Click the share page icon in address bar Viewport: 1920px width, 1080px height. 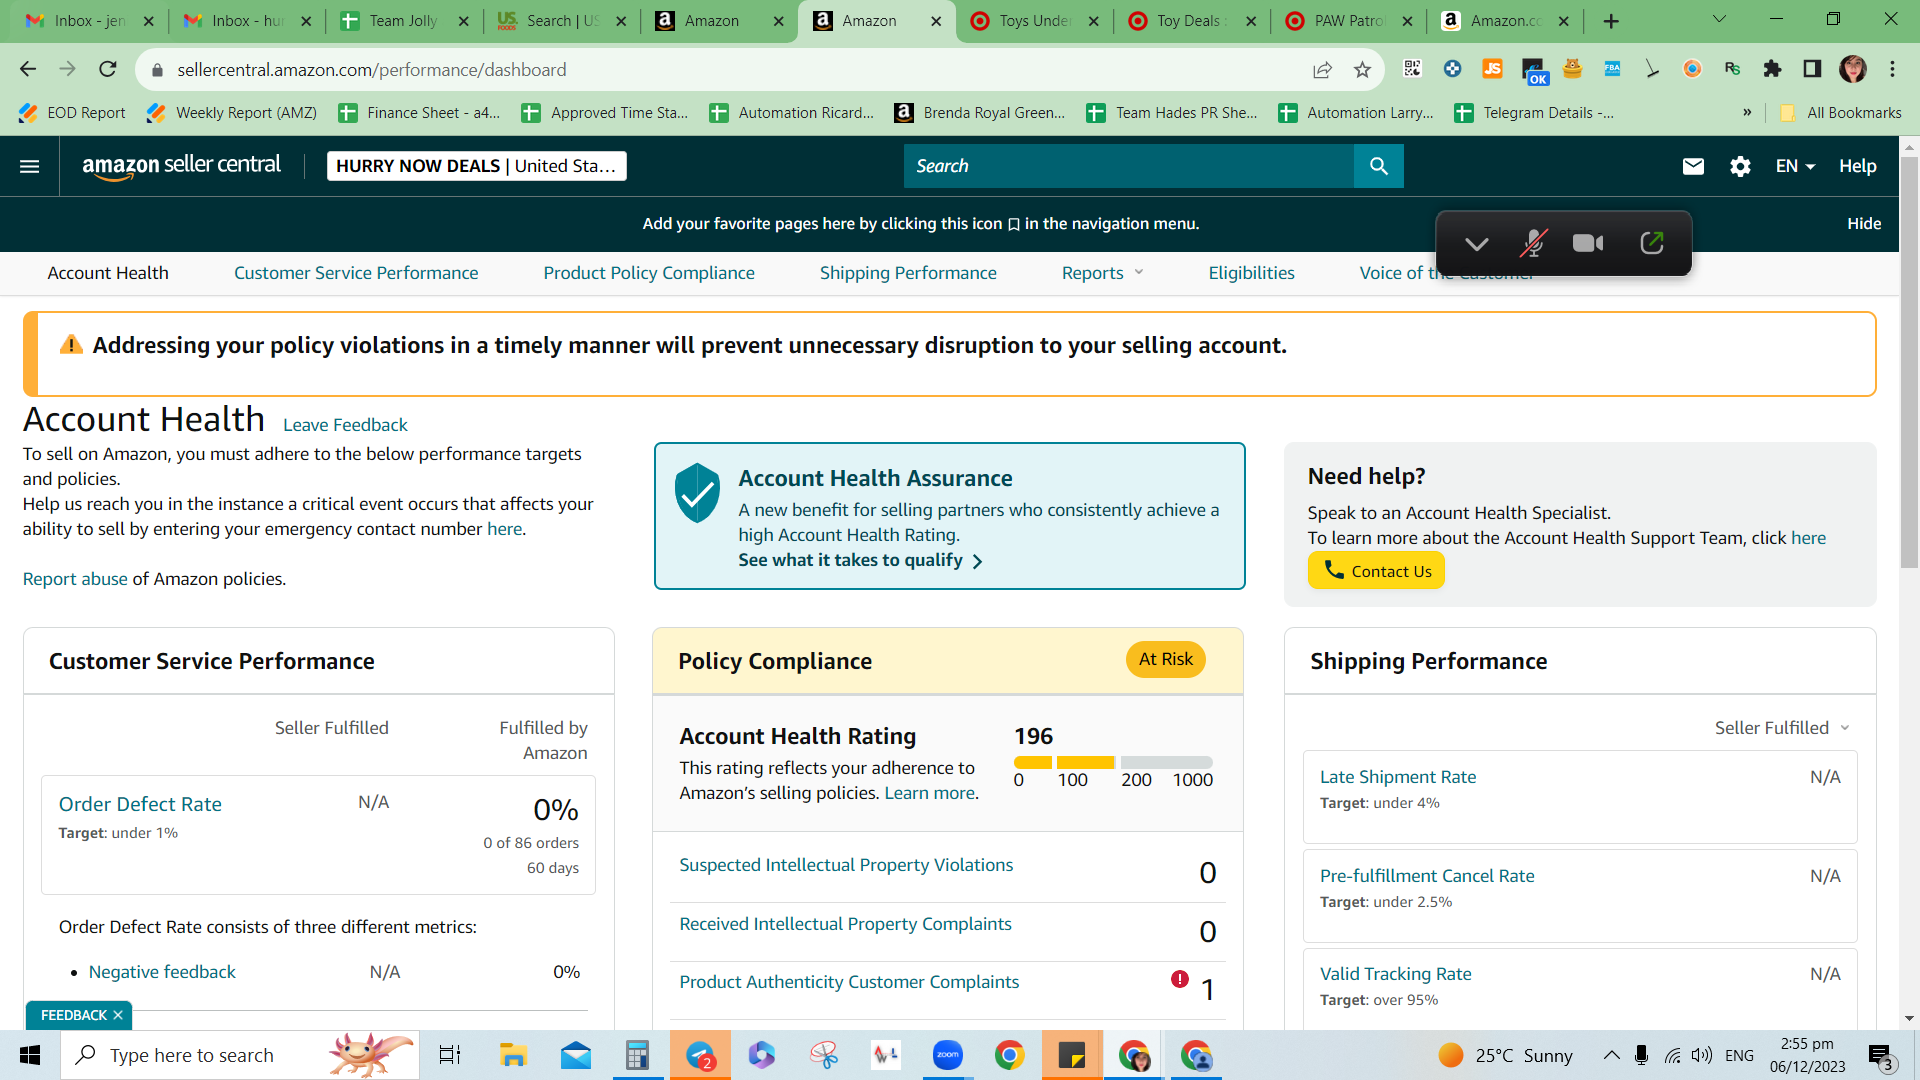coord(1322,70)
